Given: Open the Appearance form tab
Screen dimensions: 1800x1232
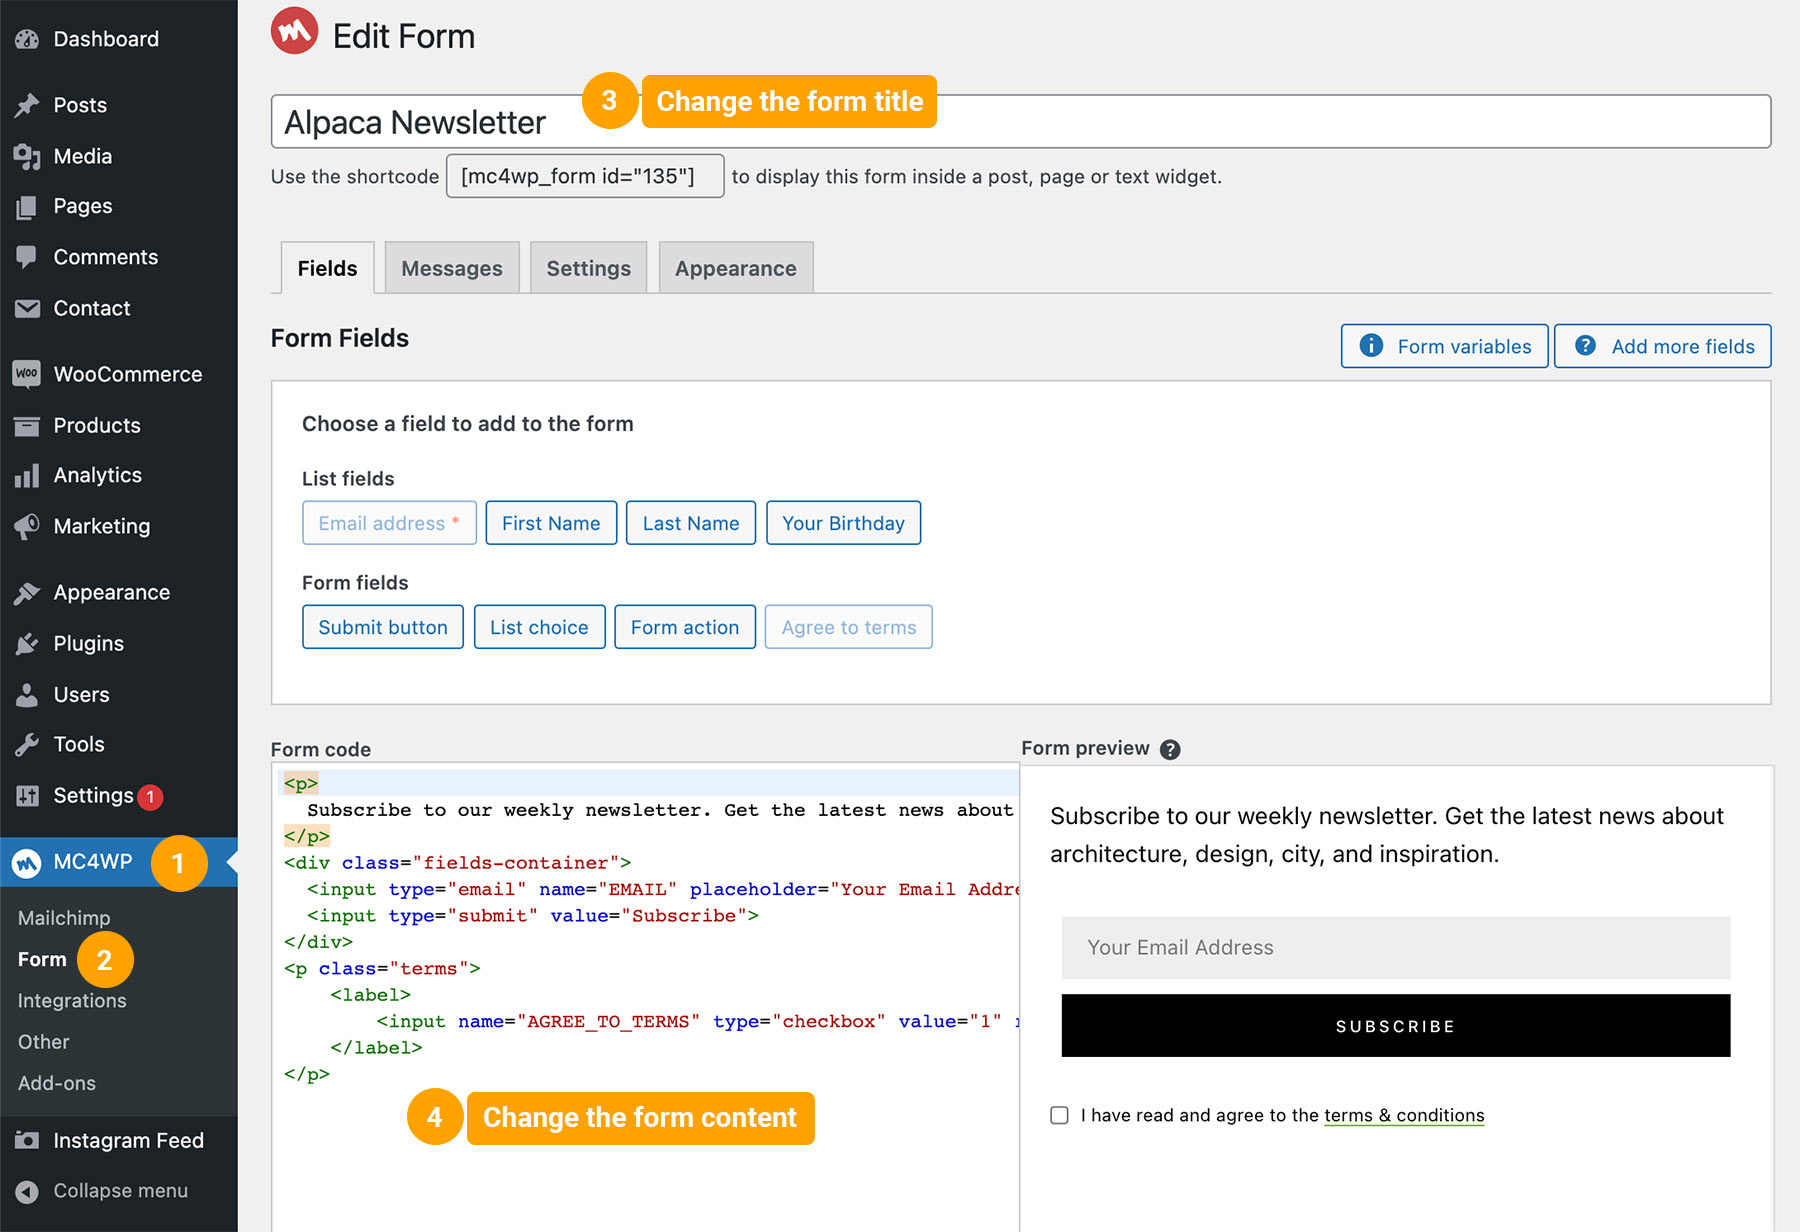Looking at the screenshot, I should point(735,268).
